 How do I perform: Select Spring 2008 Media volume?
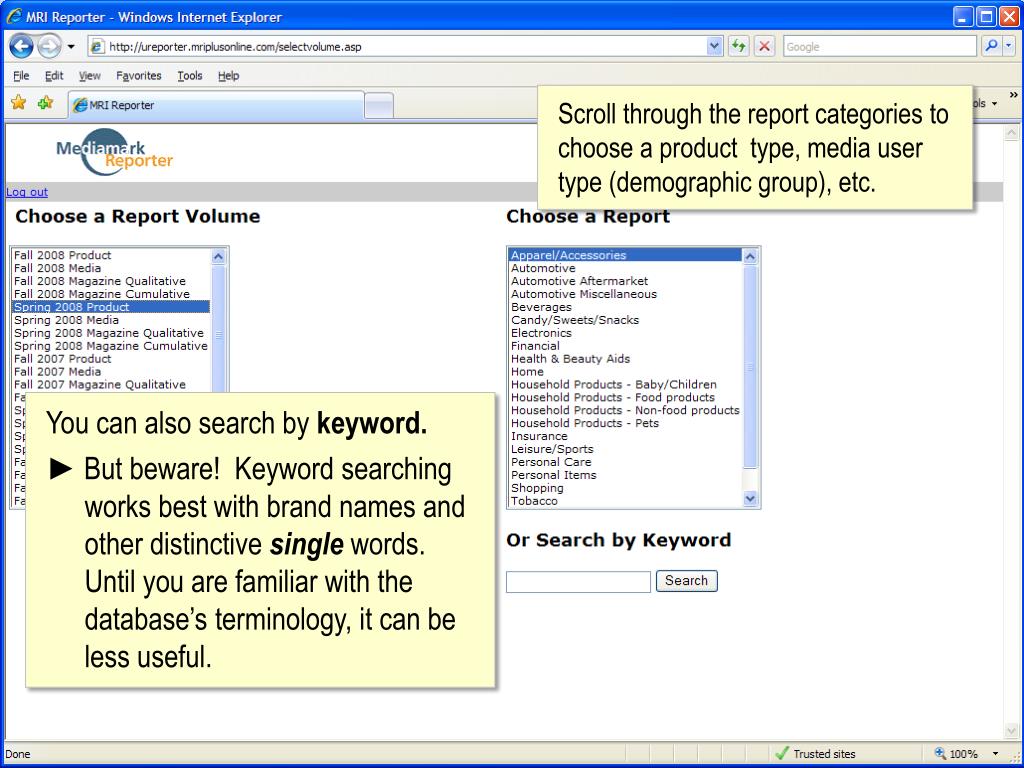coord(110,320)
